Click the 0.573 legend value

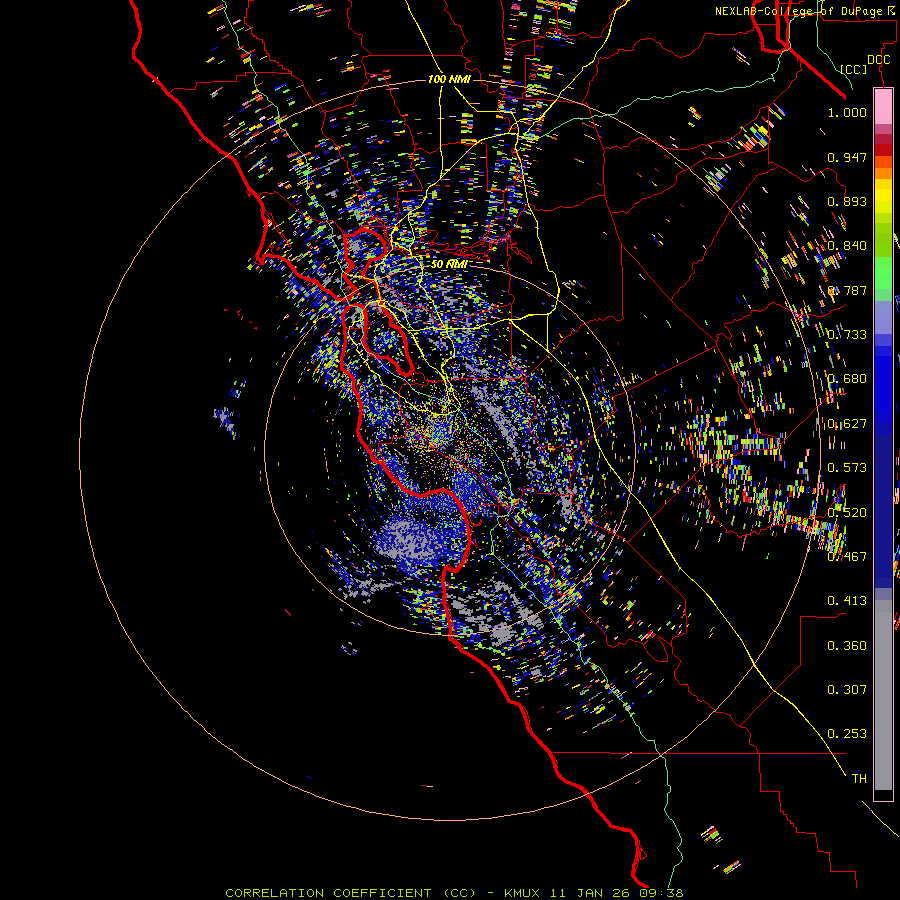[x=847, y=468]
